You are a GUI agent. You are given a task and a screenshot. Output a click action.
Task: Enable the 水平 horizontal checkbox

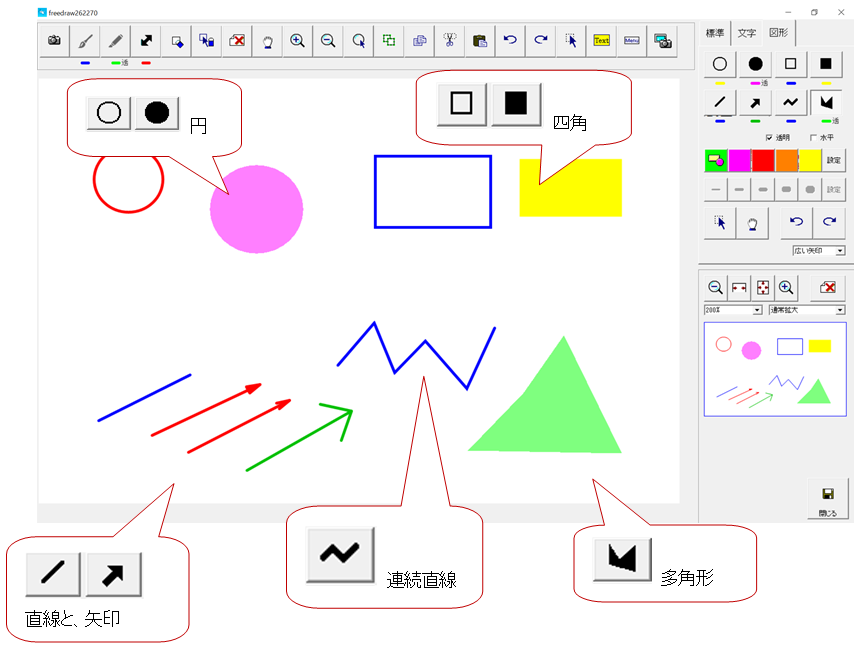tap(812, 137)
